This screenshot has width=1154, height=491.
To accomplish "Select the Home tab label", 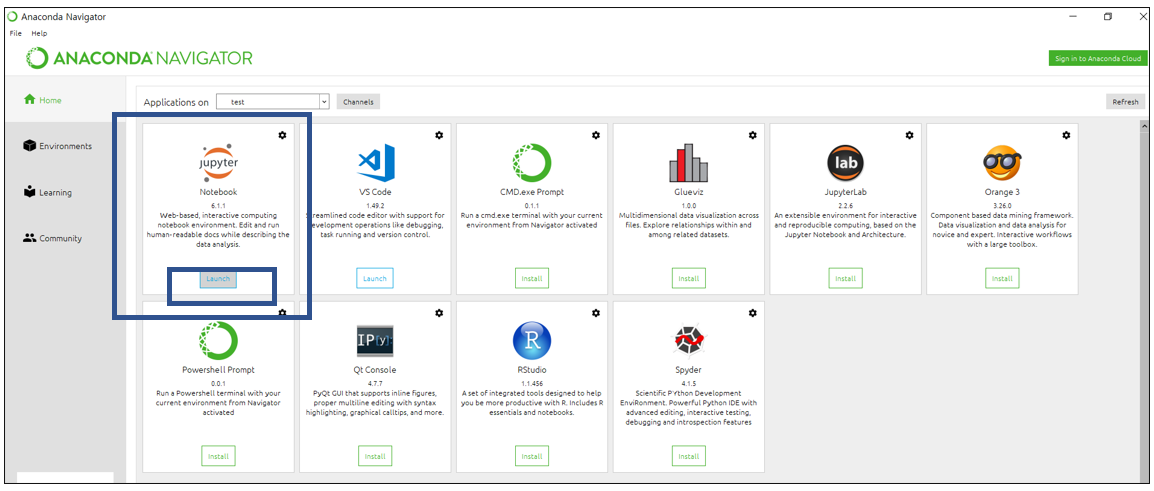I will point(51,100).
